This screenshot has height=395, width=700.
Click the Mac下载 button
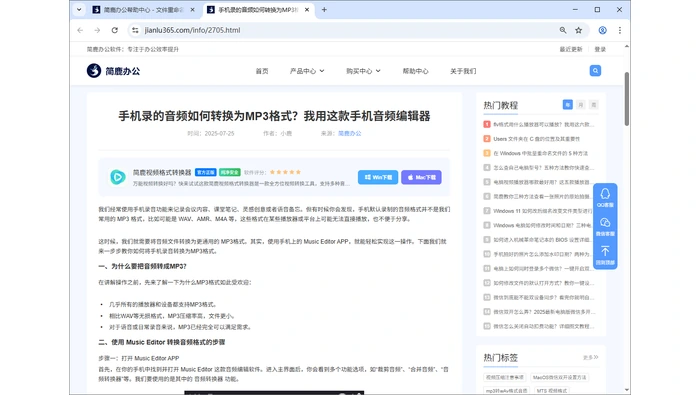[421, 177]
